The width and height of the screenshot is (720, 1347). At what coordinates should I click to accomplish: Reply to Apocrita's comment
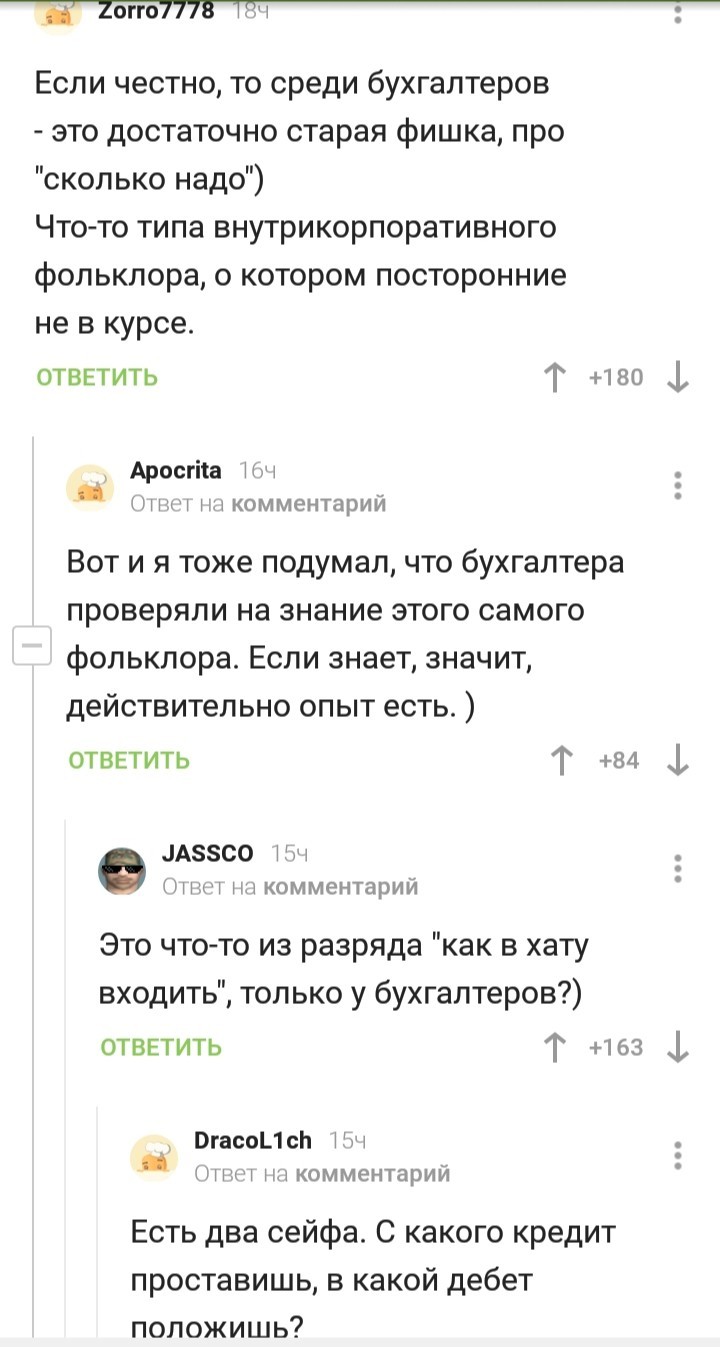coord(129,761)
